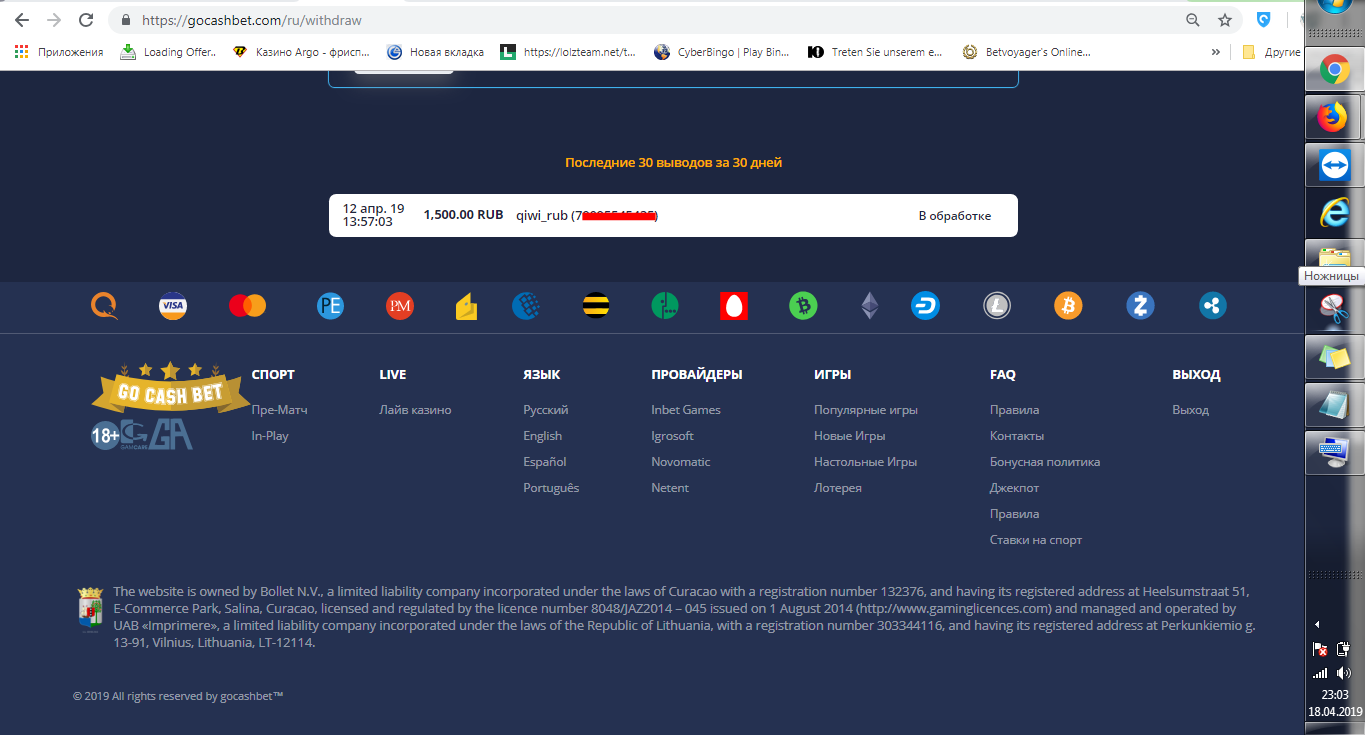Open the Betvoyager's Online bookmark

[x=1027, y=52]
